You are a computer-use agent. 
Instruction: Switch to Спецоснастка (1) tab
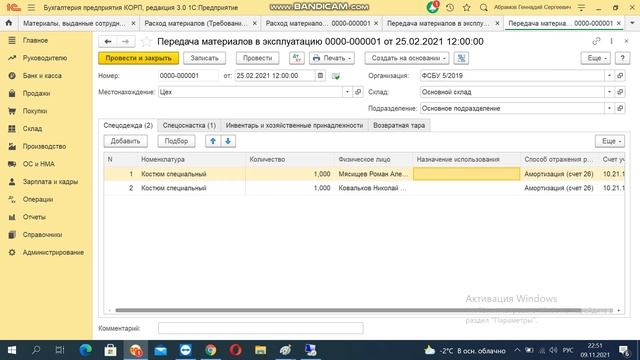click(189, 125)
